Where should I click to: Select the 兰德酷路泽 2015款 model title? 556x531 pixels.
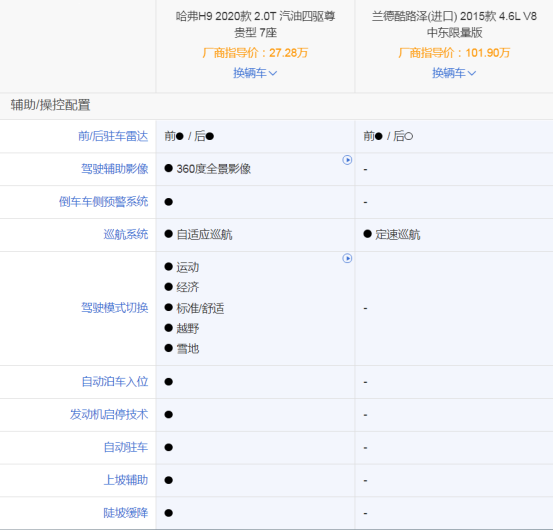pyautogui.click(x=454, y=24)
